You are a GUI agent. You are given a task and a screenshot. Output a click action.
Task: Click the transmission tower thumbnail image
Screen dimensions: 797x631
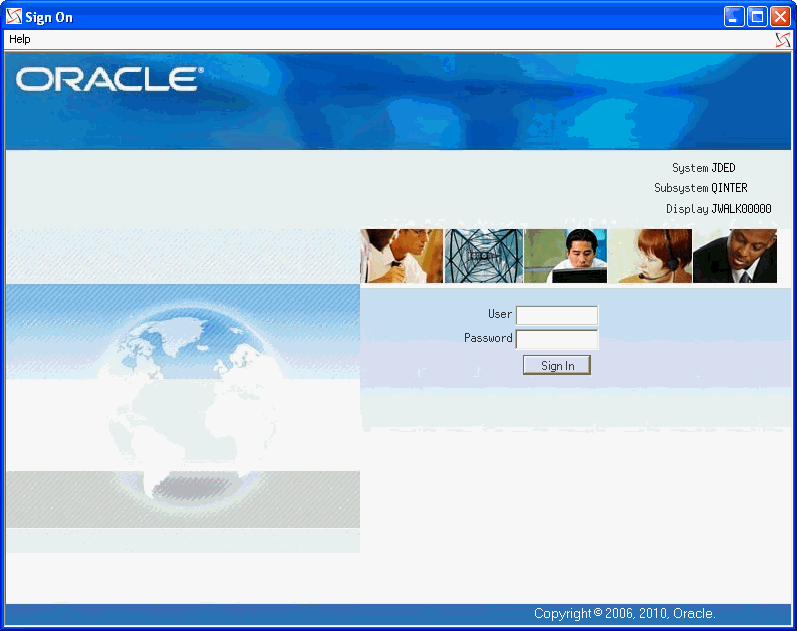point(483,256)
